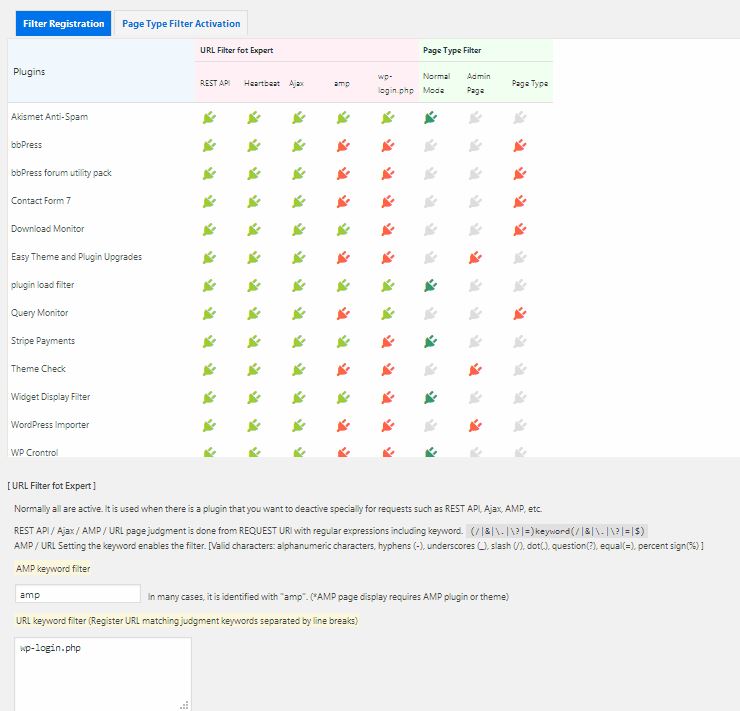Toggle Theme Check Admin Page plug icon

475,369
